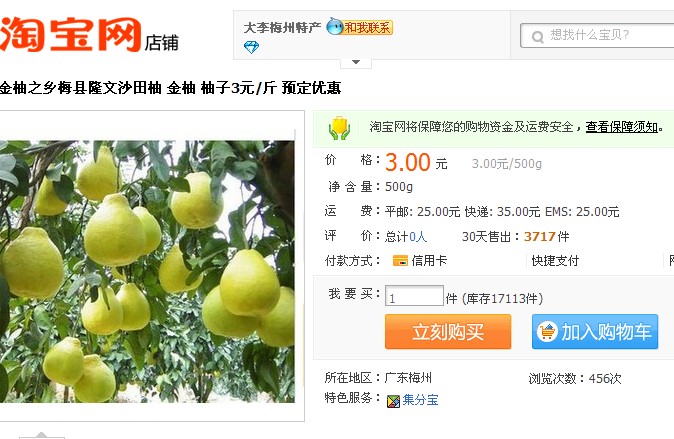Click the blue diamond seller rating icon

251,47
